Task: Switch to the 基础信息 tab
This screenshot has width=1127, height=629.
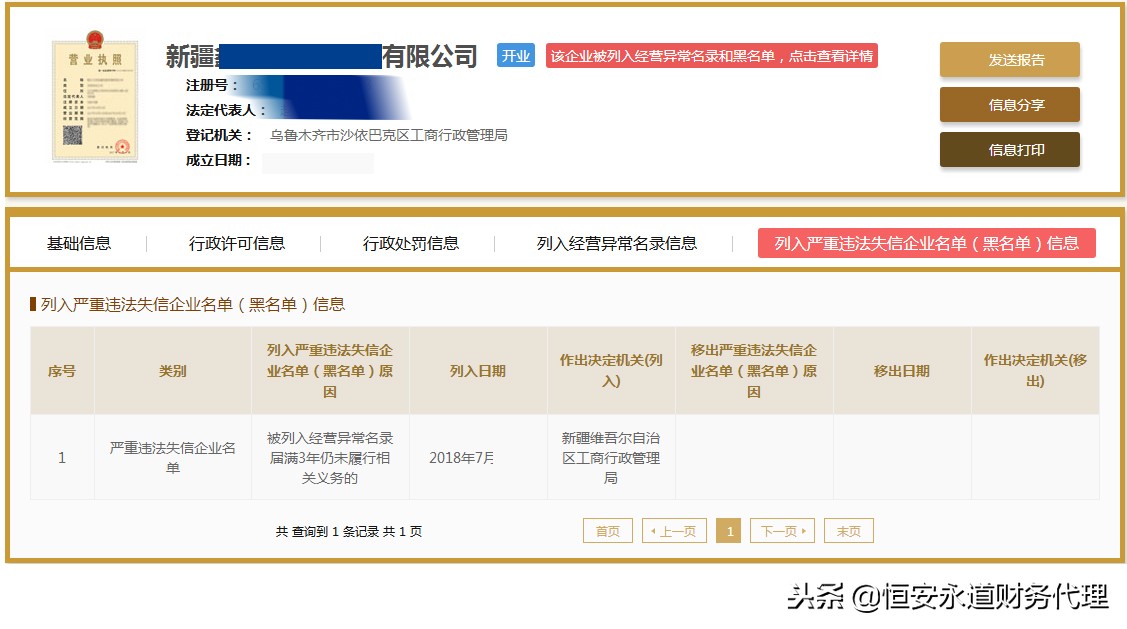Action: (x=80, y=242)
